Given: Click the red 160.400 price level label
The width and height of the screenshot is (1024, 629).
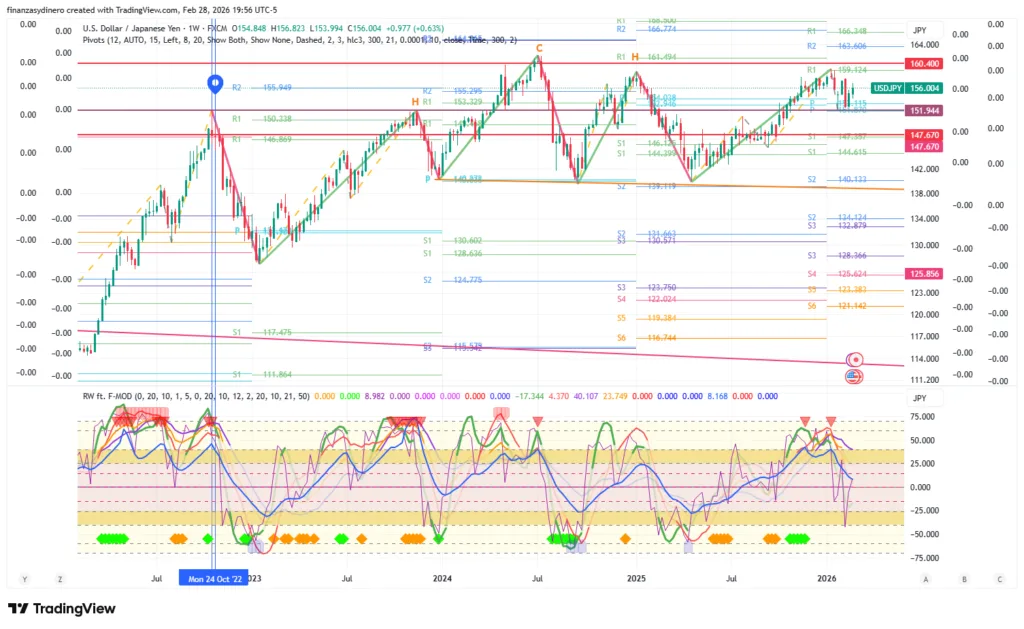Looking at the screenshot, I should [x=923, y=63].
